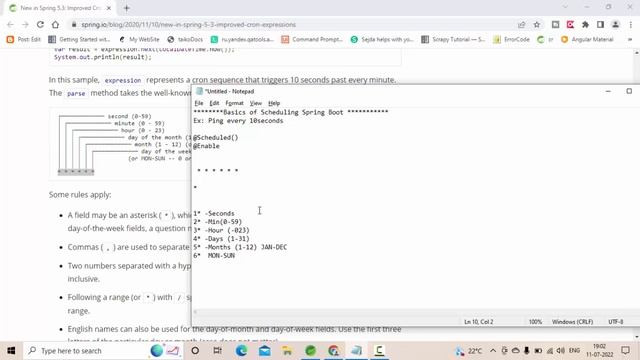Open the Chrome three-dot menu
The image size is (640, 360).
(631, 24)
